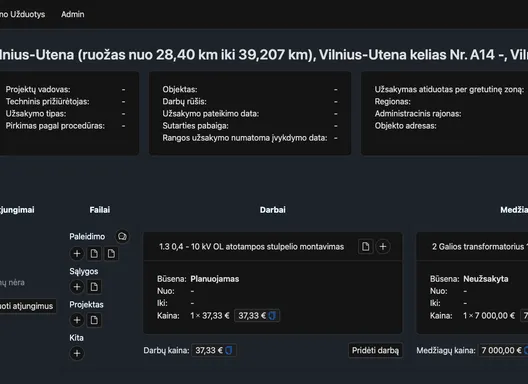Screen dimensions: 528x384
Task: Click the Užsakymas atiduotas per gretutinę zoną label
Action: pyautogui.click(x=449, y=90)
